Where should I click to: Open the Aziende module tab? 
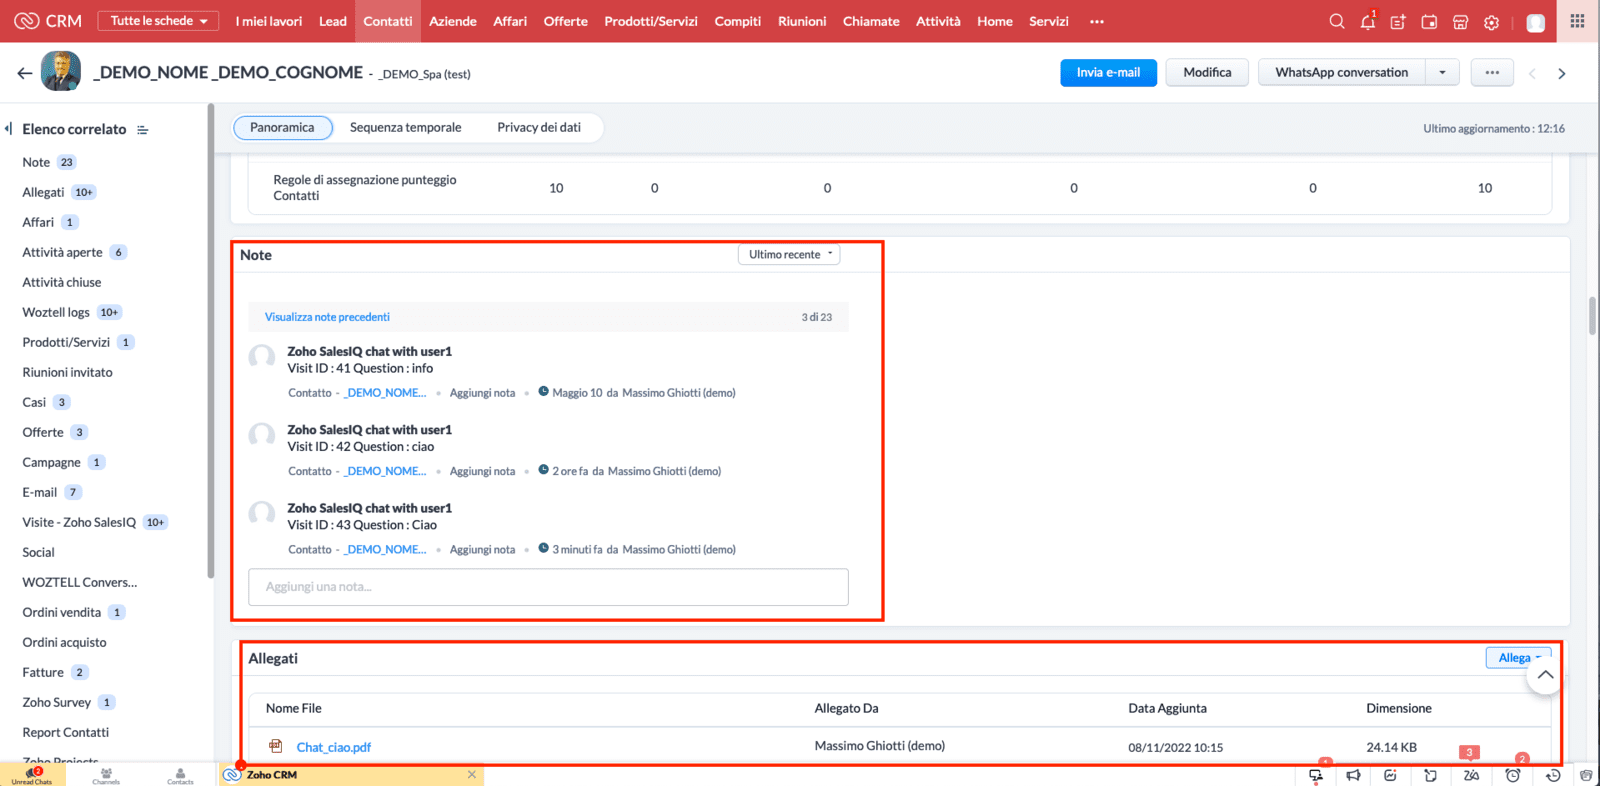coord(453,21)
